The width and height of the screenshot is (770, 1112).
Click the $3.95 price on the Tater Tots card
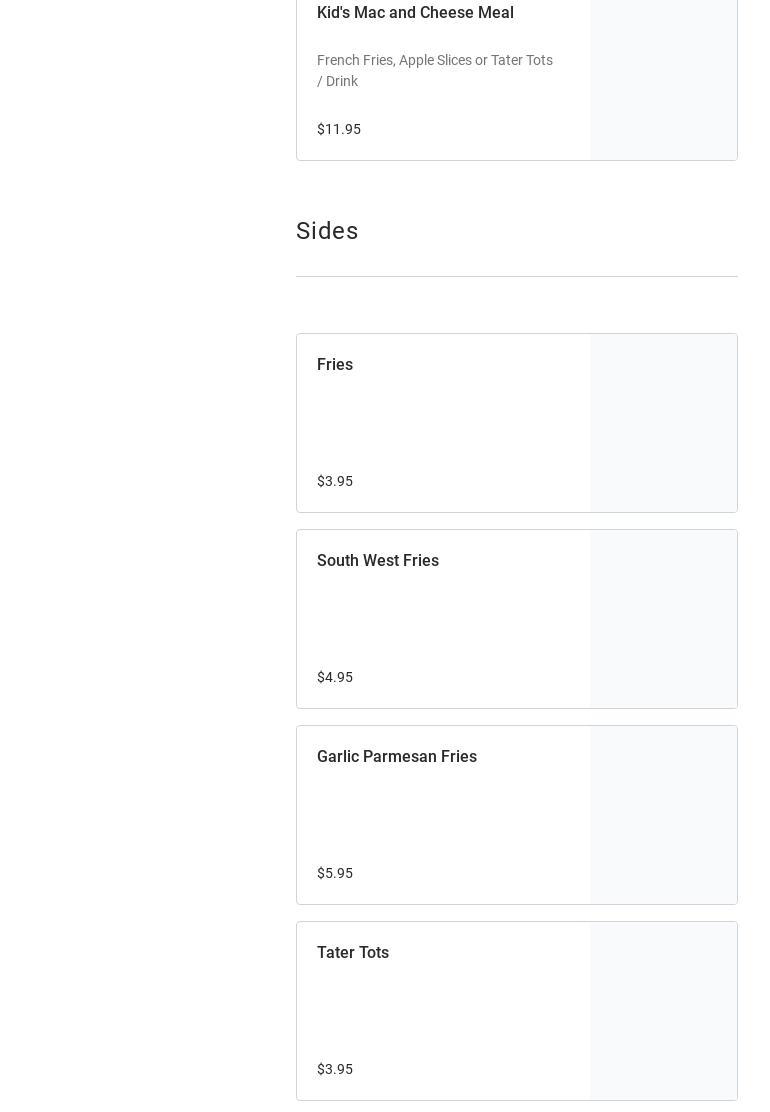pyautogui.click(x=335, y=1069)
